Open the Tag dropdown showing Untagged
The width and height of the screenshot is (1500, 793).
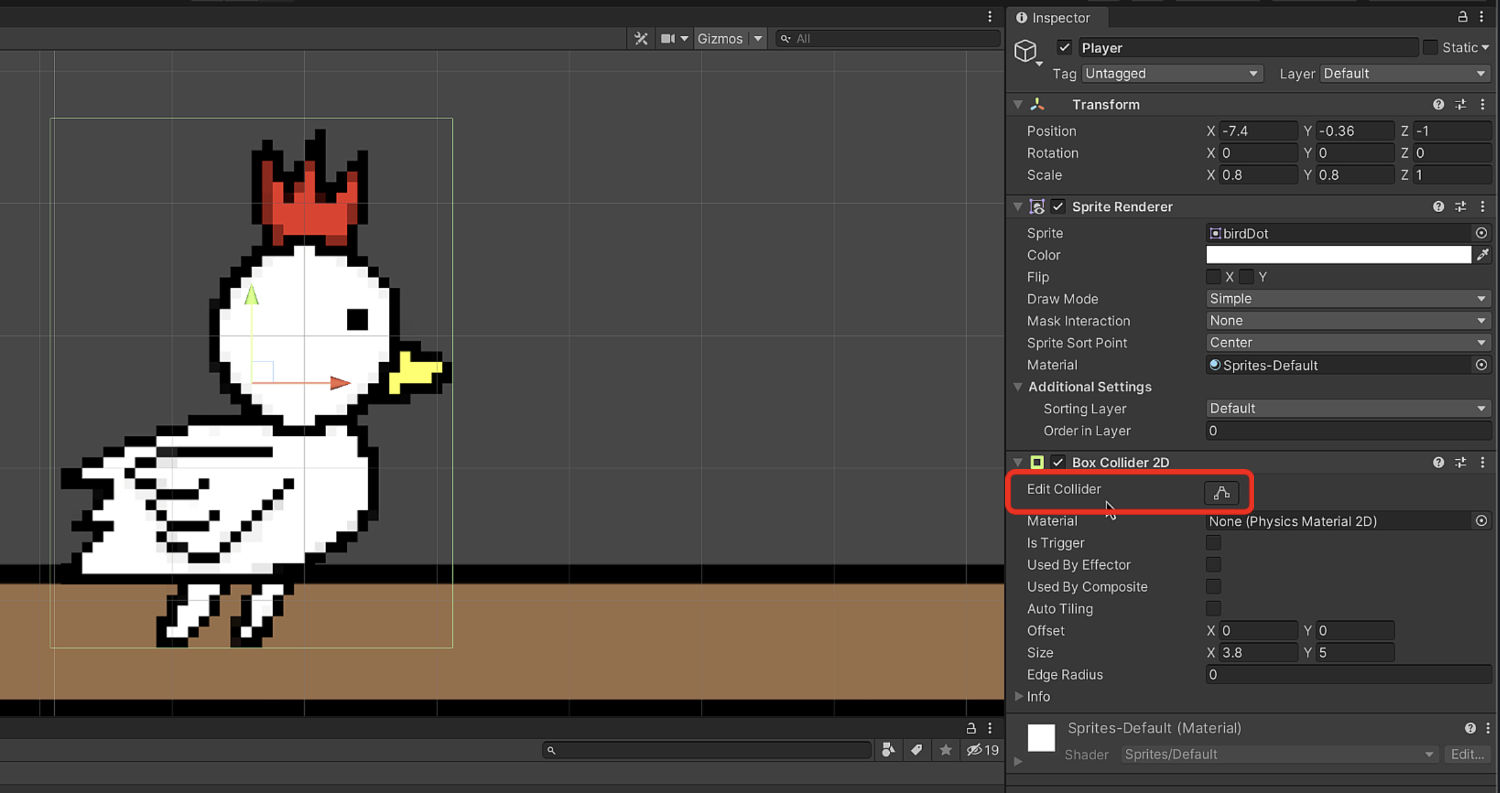(1172, 74)
